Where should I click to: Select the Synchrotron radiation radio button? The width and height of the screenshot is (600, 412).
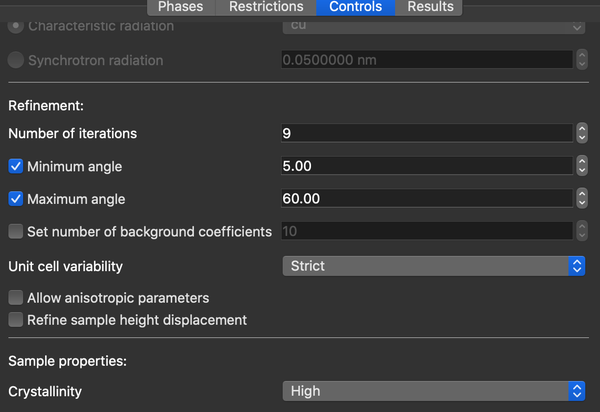[16, 60]
